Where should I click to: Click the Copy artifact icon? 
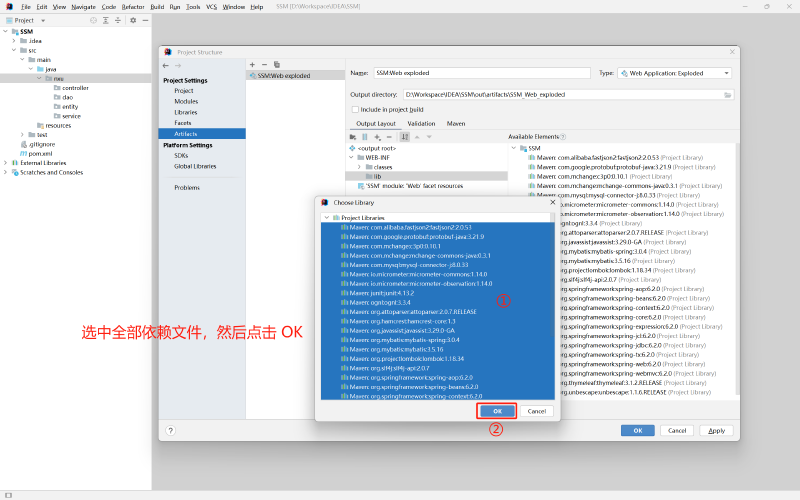[277, 65]
